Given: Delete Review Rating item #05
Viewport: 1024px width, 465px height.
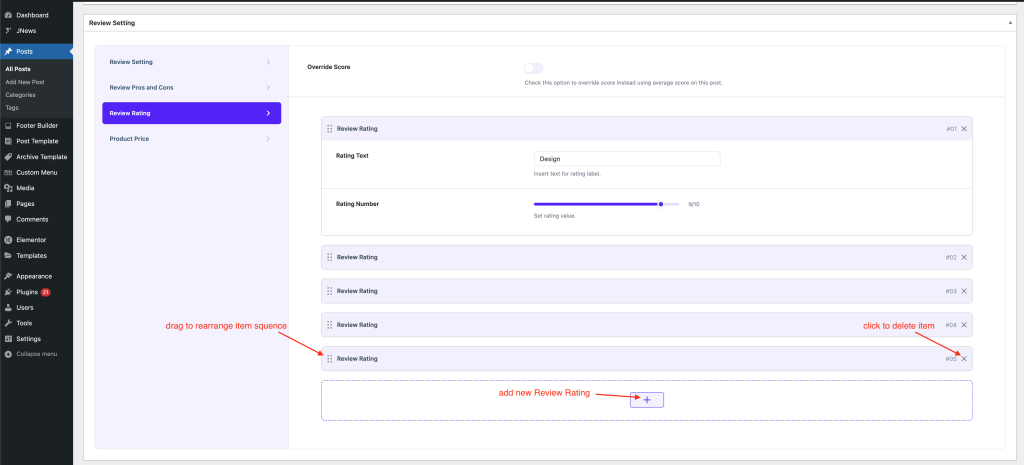Looking at the screenshot, I should (964, 358).
